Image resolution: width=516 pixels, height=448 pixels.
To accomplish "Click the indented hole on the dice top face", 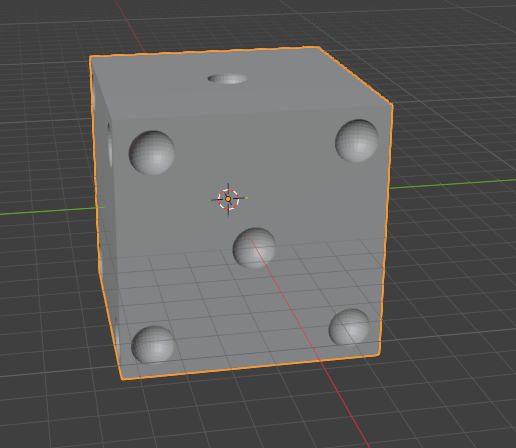I will coord(228,79).
